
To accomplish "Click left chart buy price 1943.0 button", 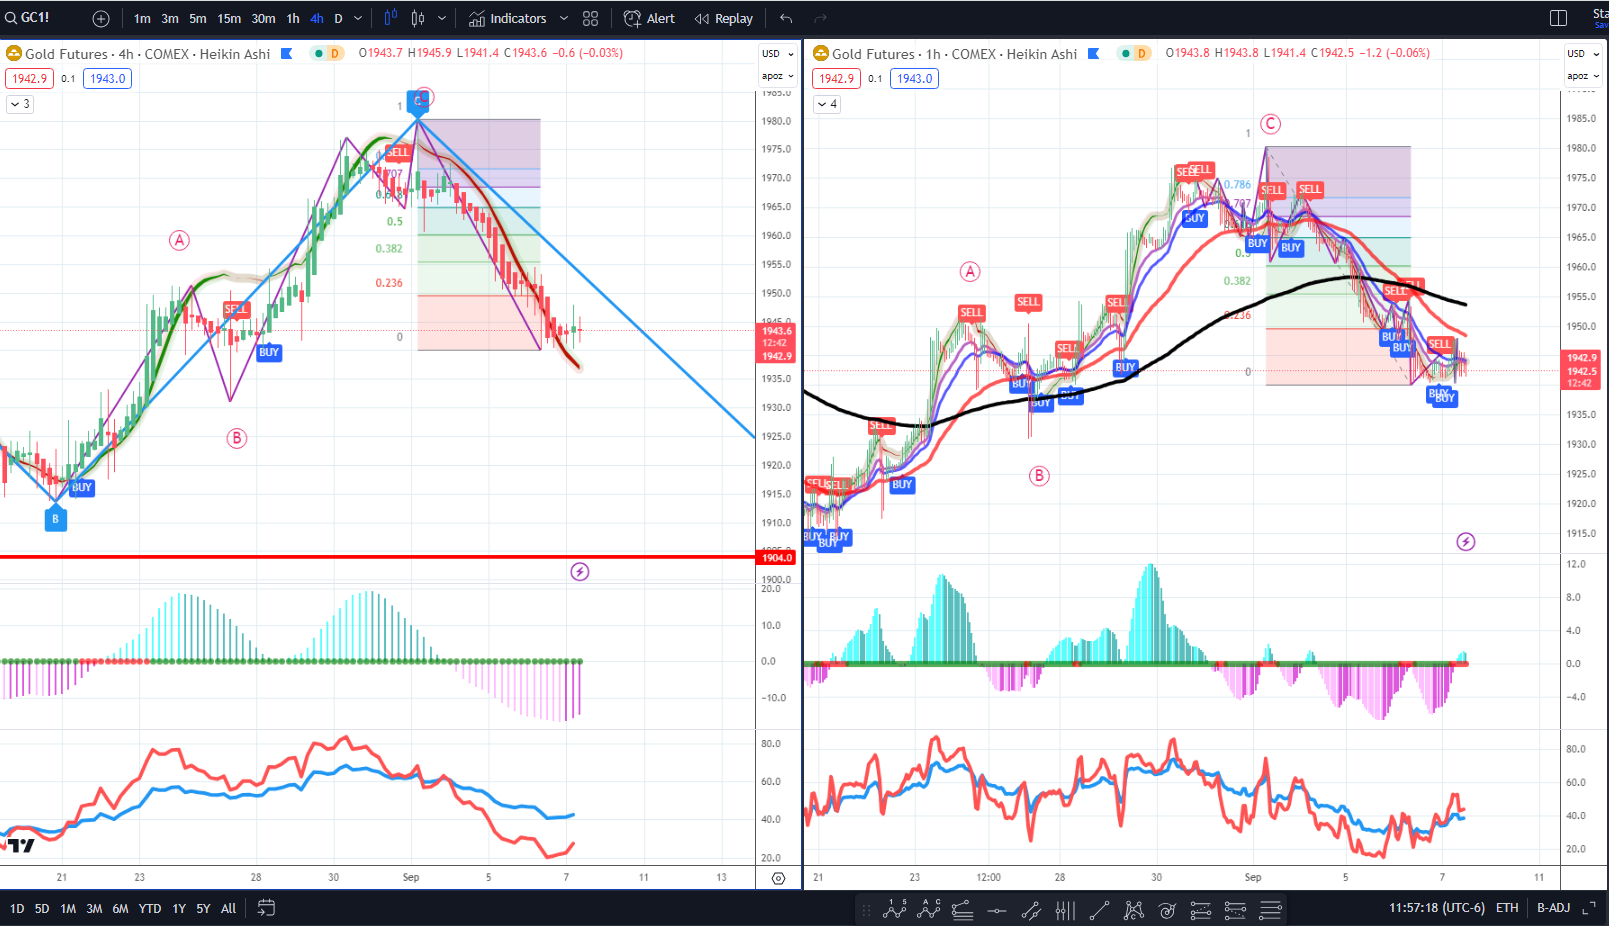I will coord(108,78).
